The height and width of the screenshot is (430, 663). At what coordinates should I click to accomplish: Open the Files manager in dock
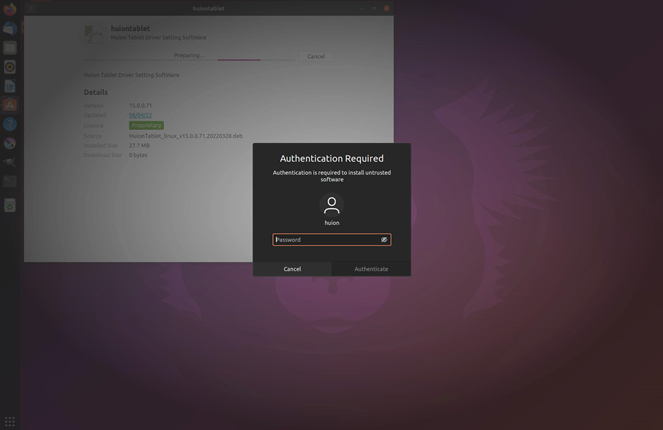[x=10, y=47]
